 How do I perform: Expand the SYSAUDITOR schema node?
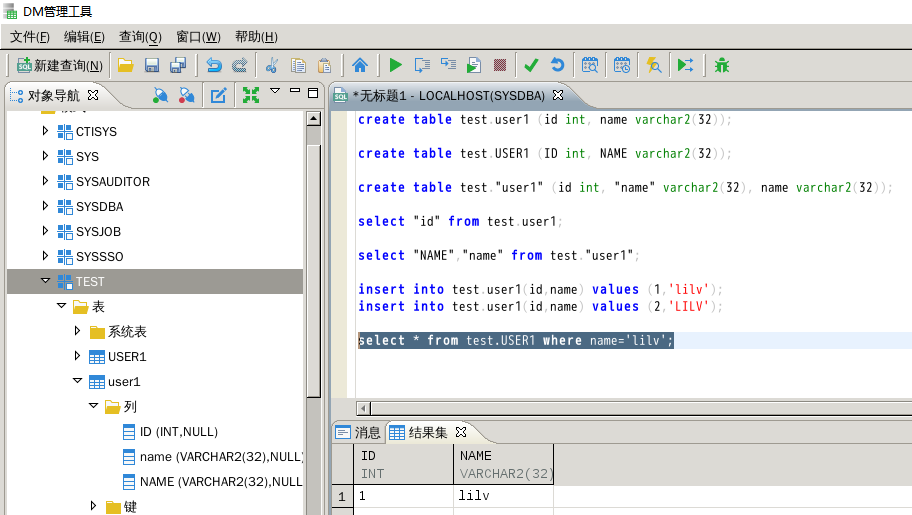point(45,181)
